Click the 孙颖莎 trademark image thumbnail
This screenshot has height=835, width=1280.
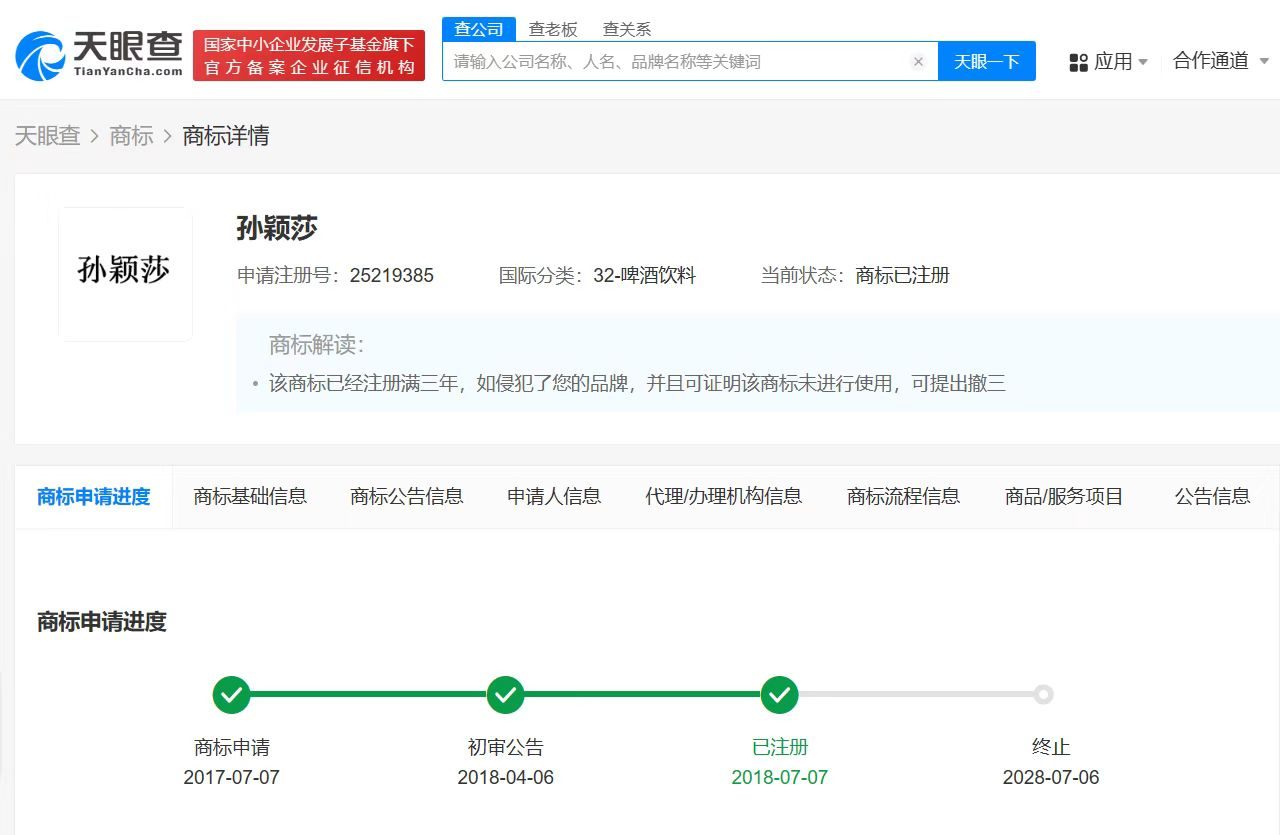click(x=125, y=273)
